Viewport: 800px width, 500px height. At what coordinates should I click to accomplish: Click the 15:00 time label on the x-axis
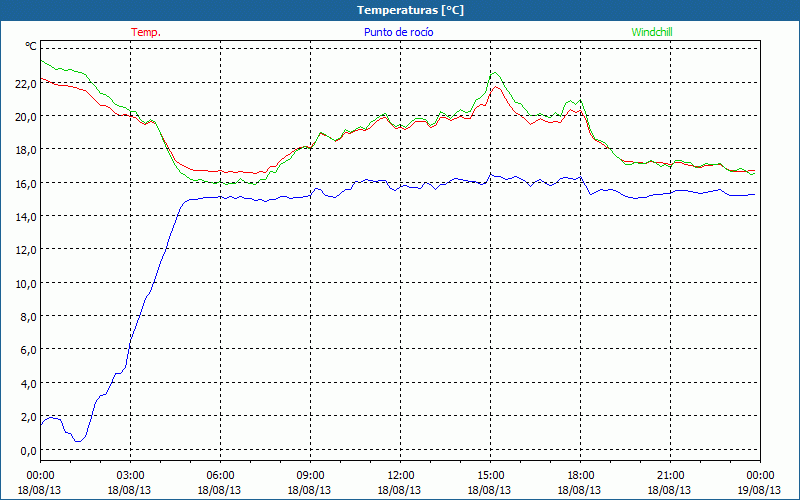[490, 476]
